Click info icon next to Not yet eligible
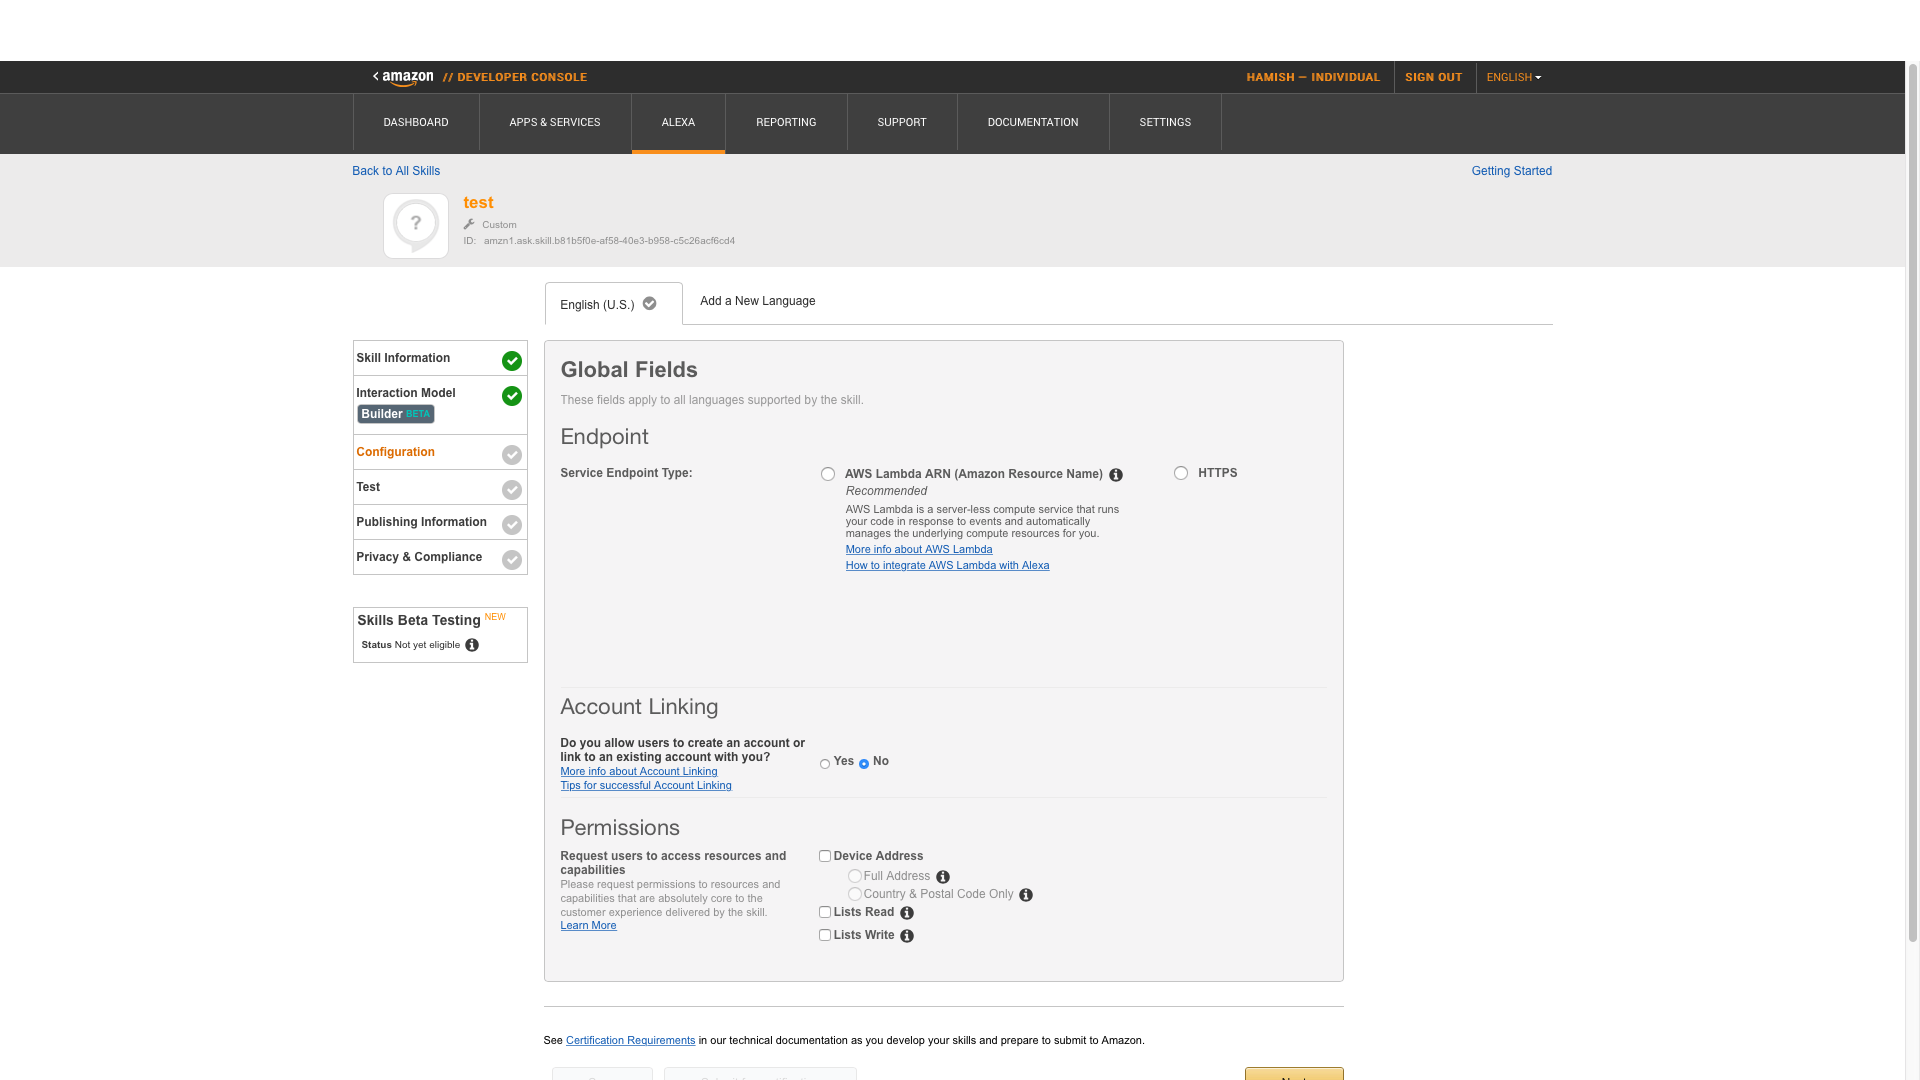This screenshot has height=1080, width=1920. 472,645
